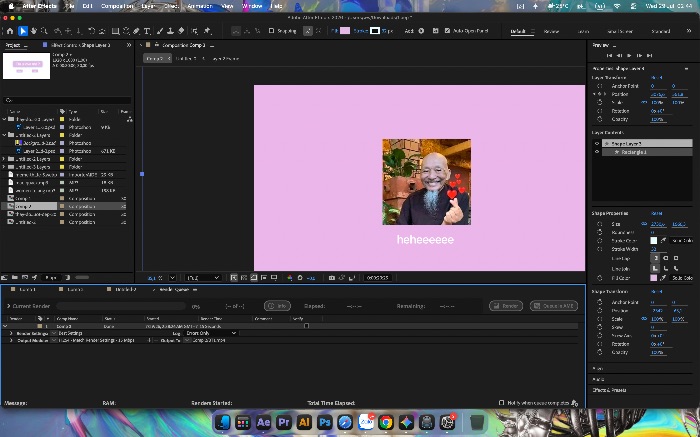Choose the Rectangle shape tool
The height and width of the screenshot is (437, 700).
pos(115,31)
